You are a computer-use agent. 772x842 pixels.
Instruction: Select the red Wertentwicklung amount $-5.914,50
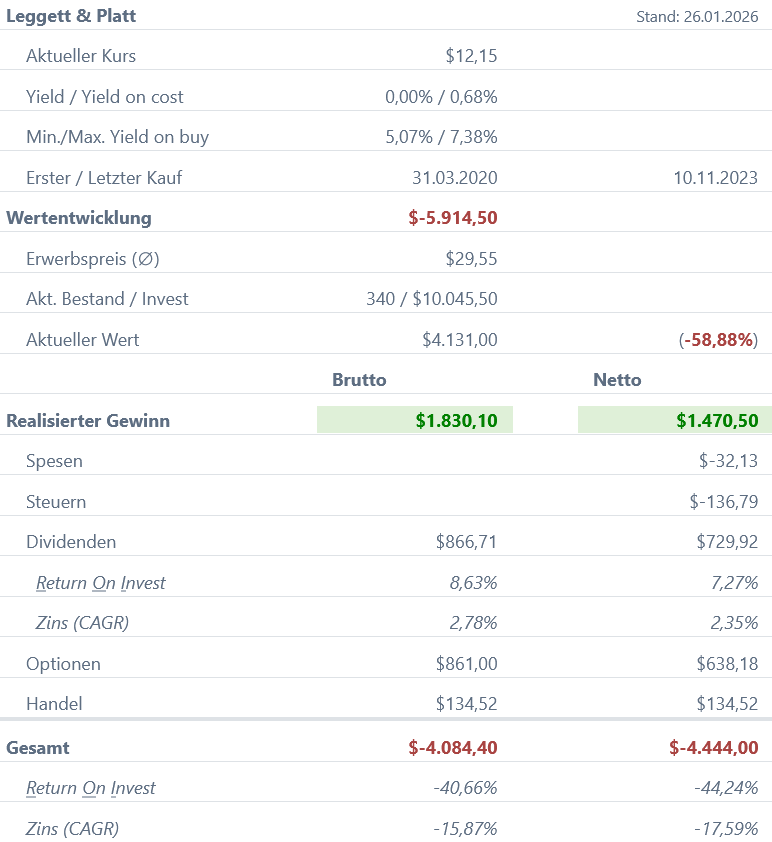click(452, 218)
